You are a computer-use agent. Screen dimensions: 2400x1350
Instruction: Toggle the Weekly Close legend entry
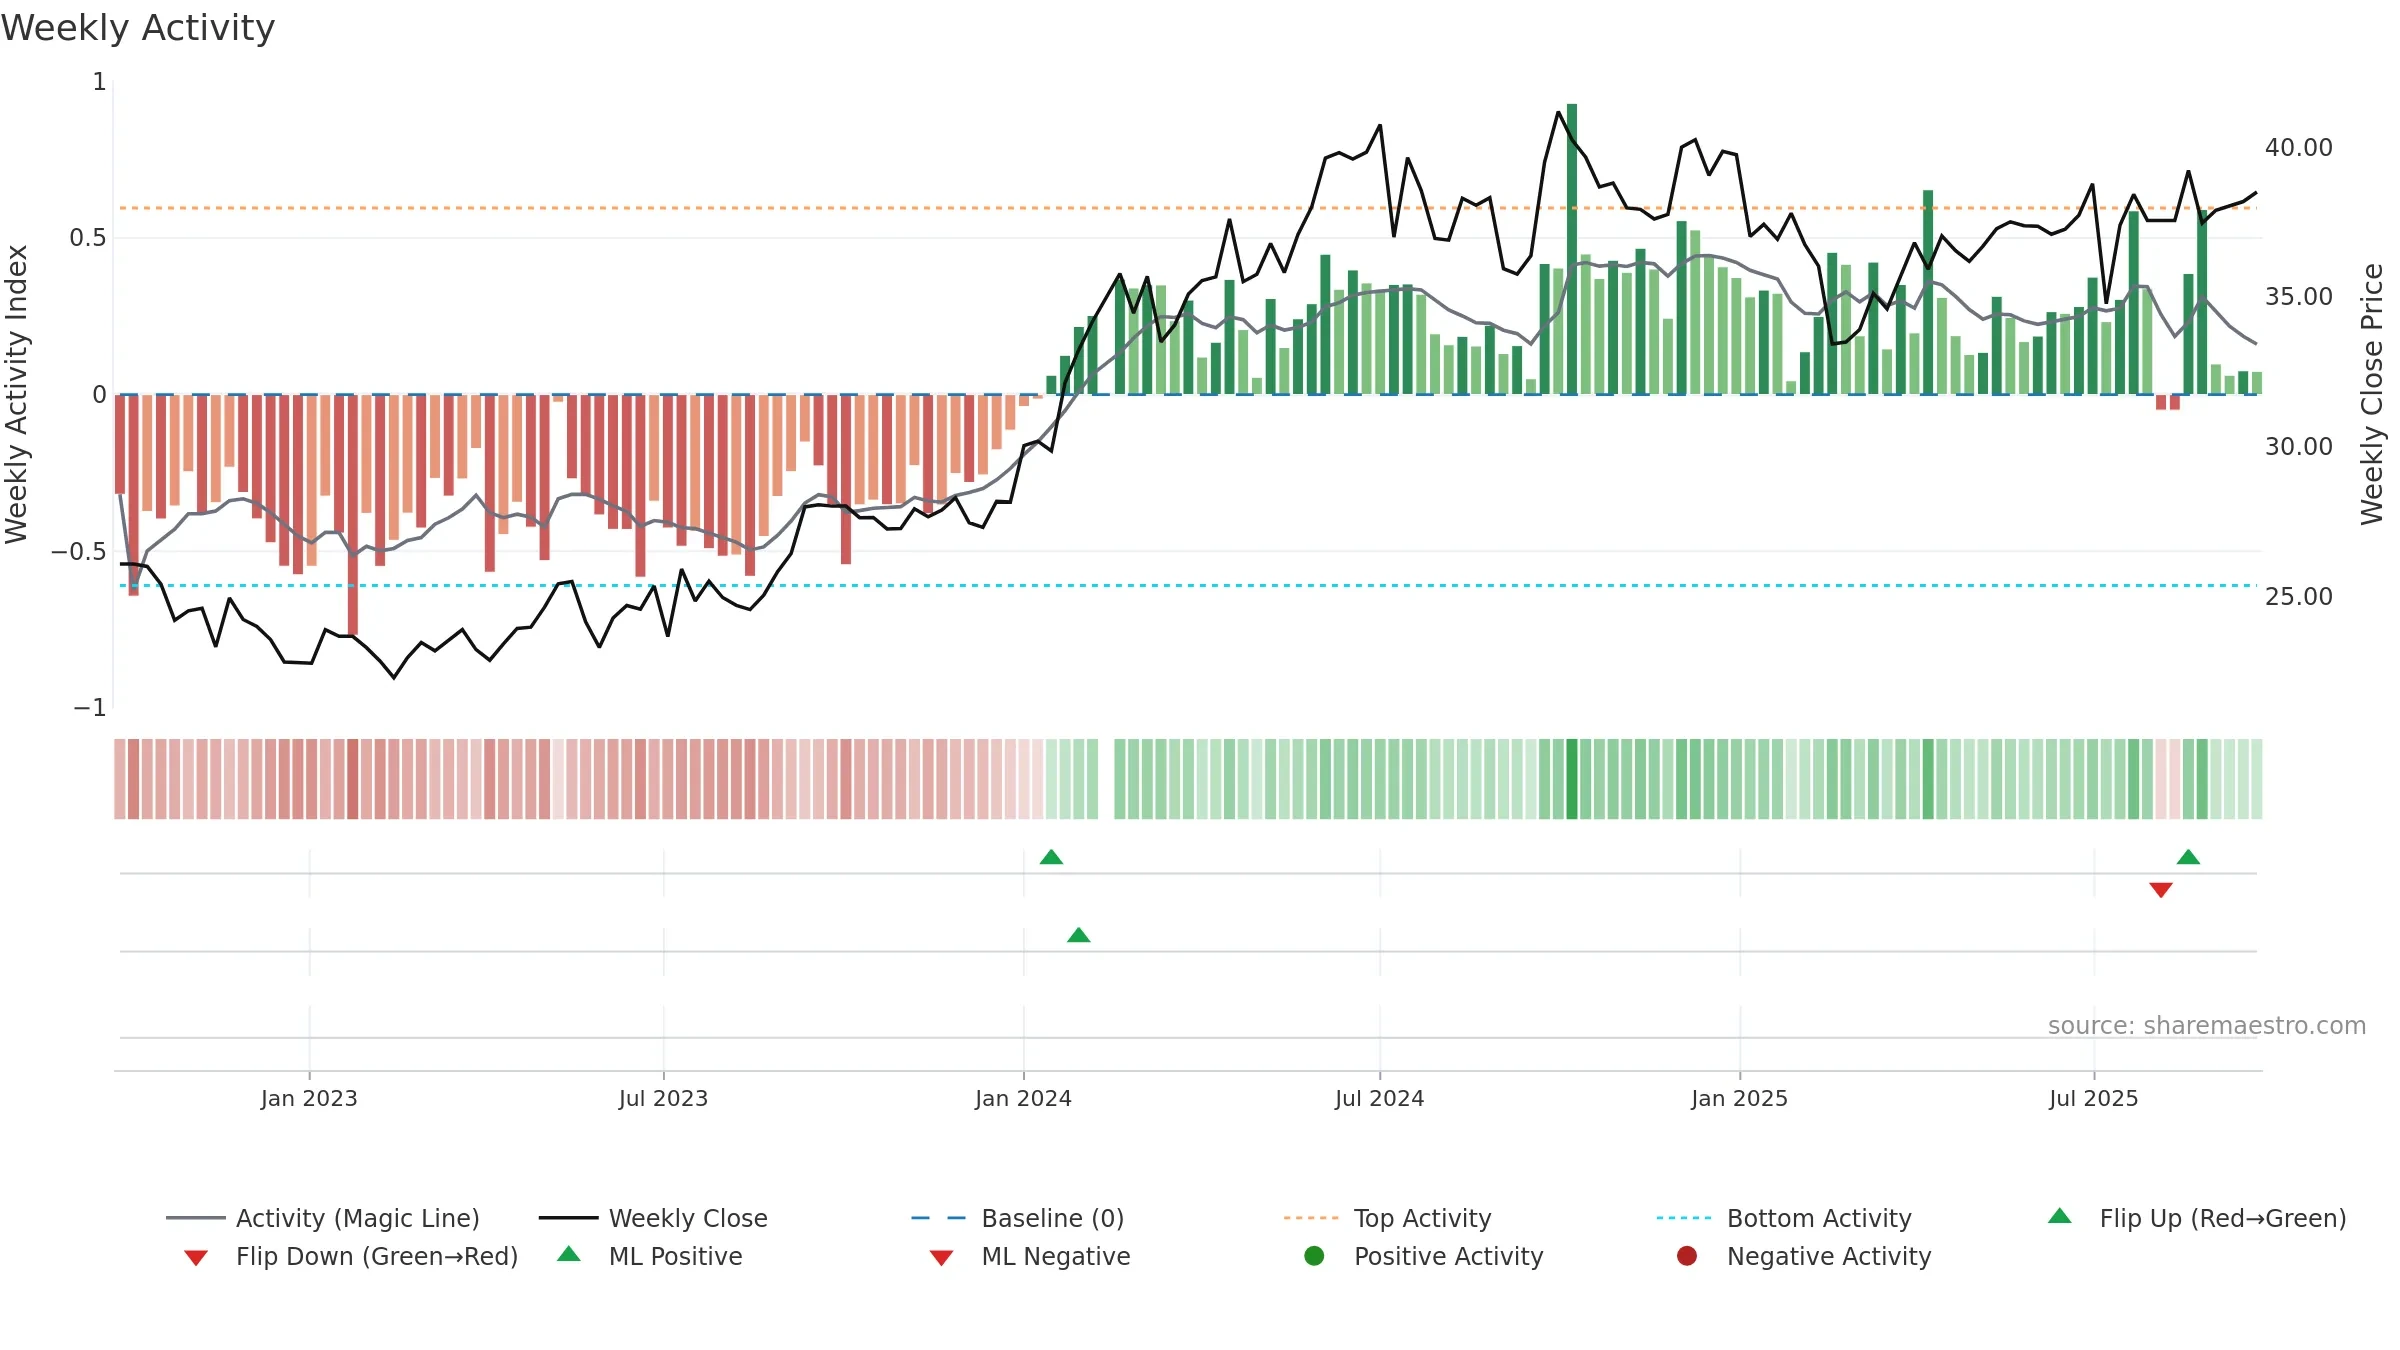click(x=653, y=1218)
